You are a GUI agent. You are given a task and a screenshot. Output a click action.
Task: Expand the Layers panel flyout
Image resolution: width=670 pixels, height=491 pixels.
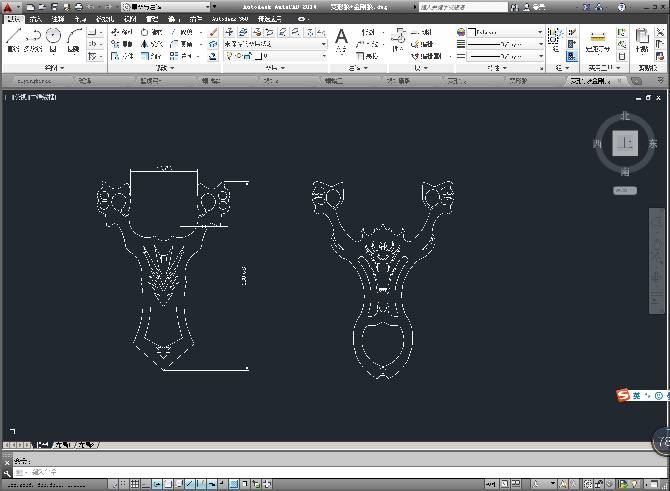[x=275, y=68]
